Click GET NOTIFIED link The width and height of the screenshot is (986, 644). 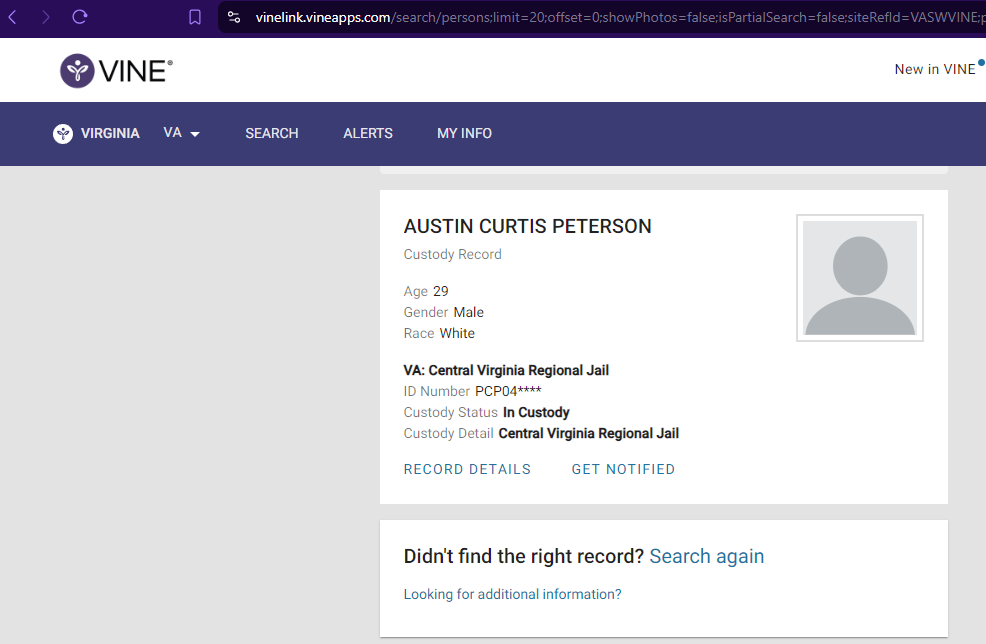(x=623, y=469)
